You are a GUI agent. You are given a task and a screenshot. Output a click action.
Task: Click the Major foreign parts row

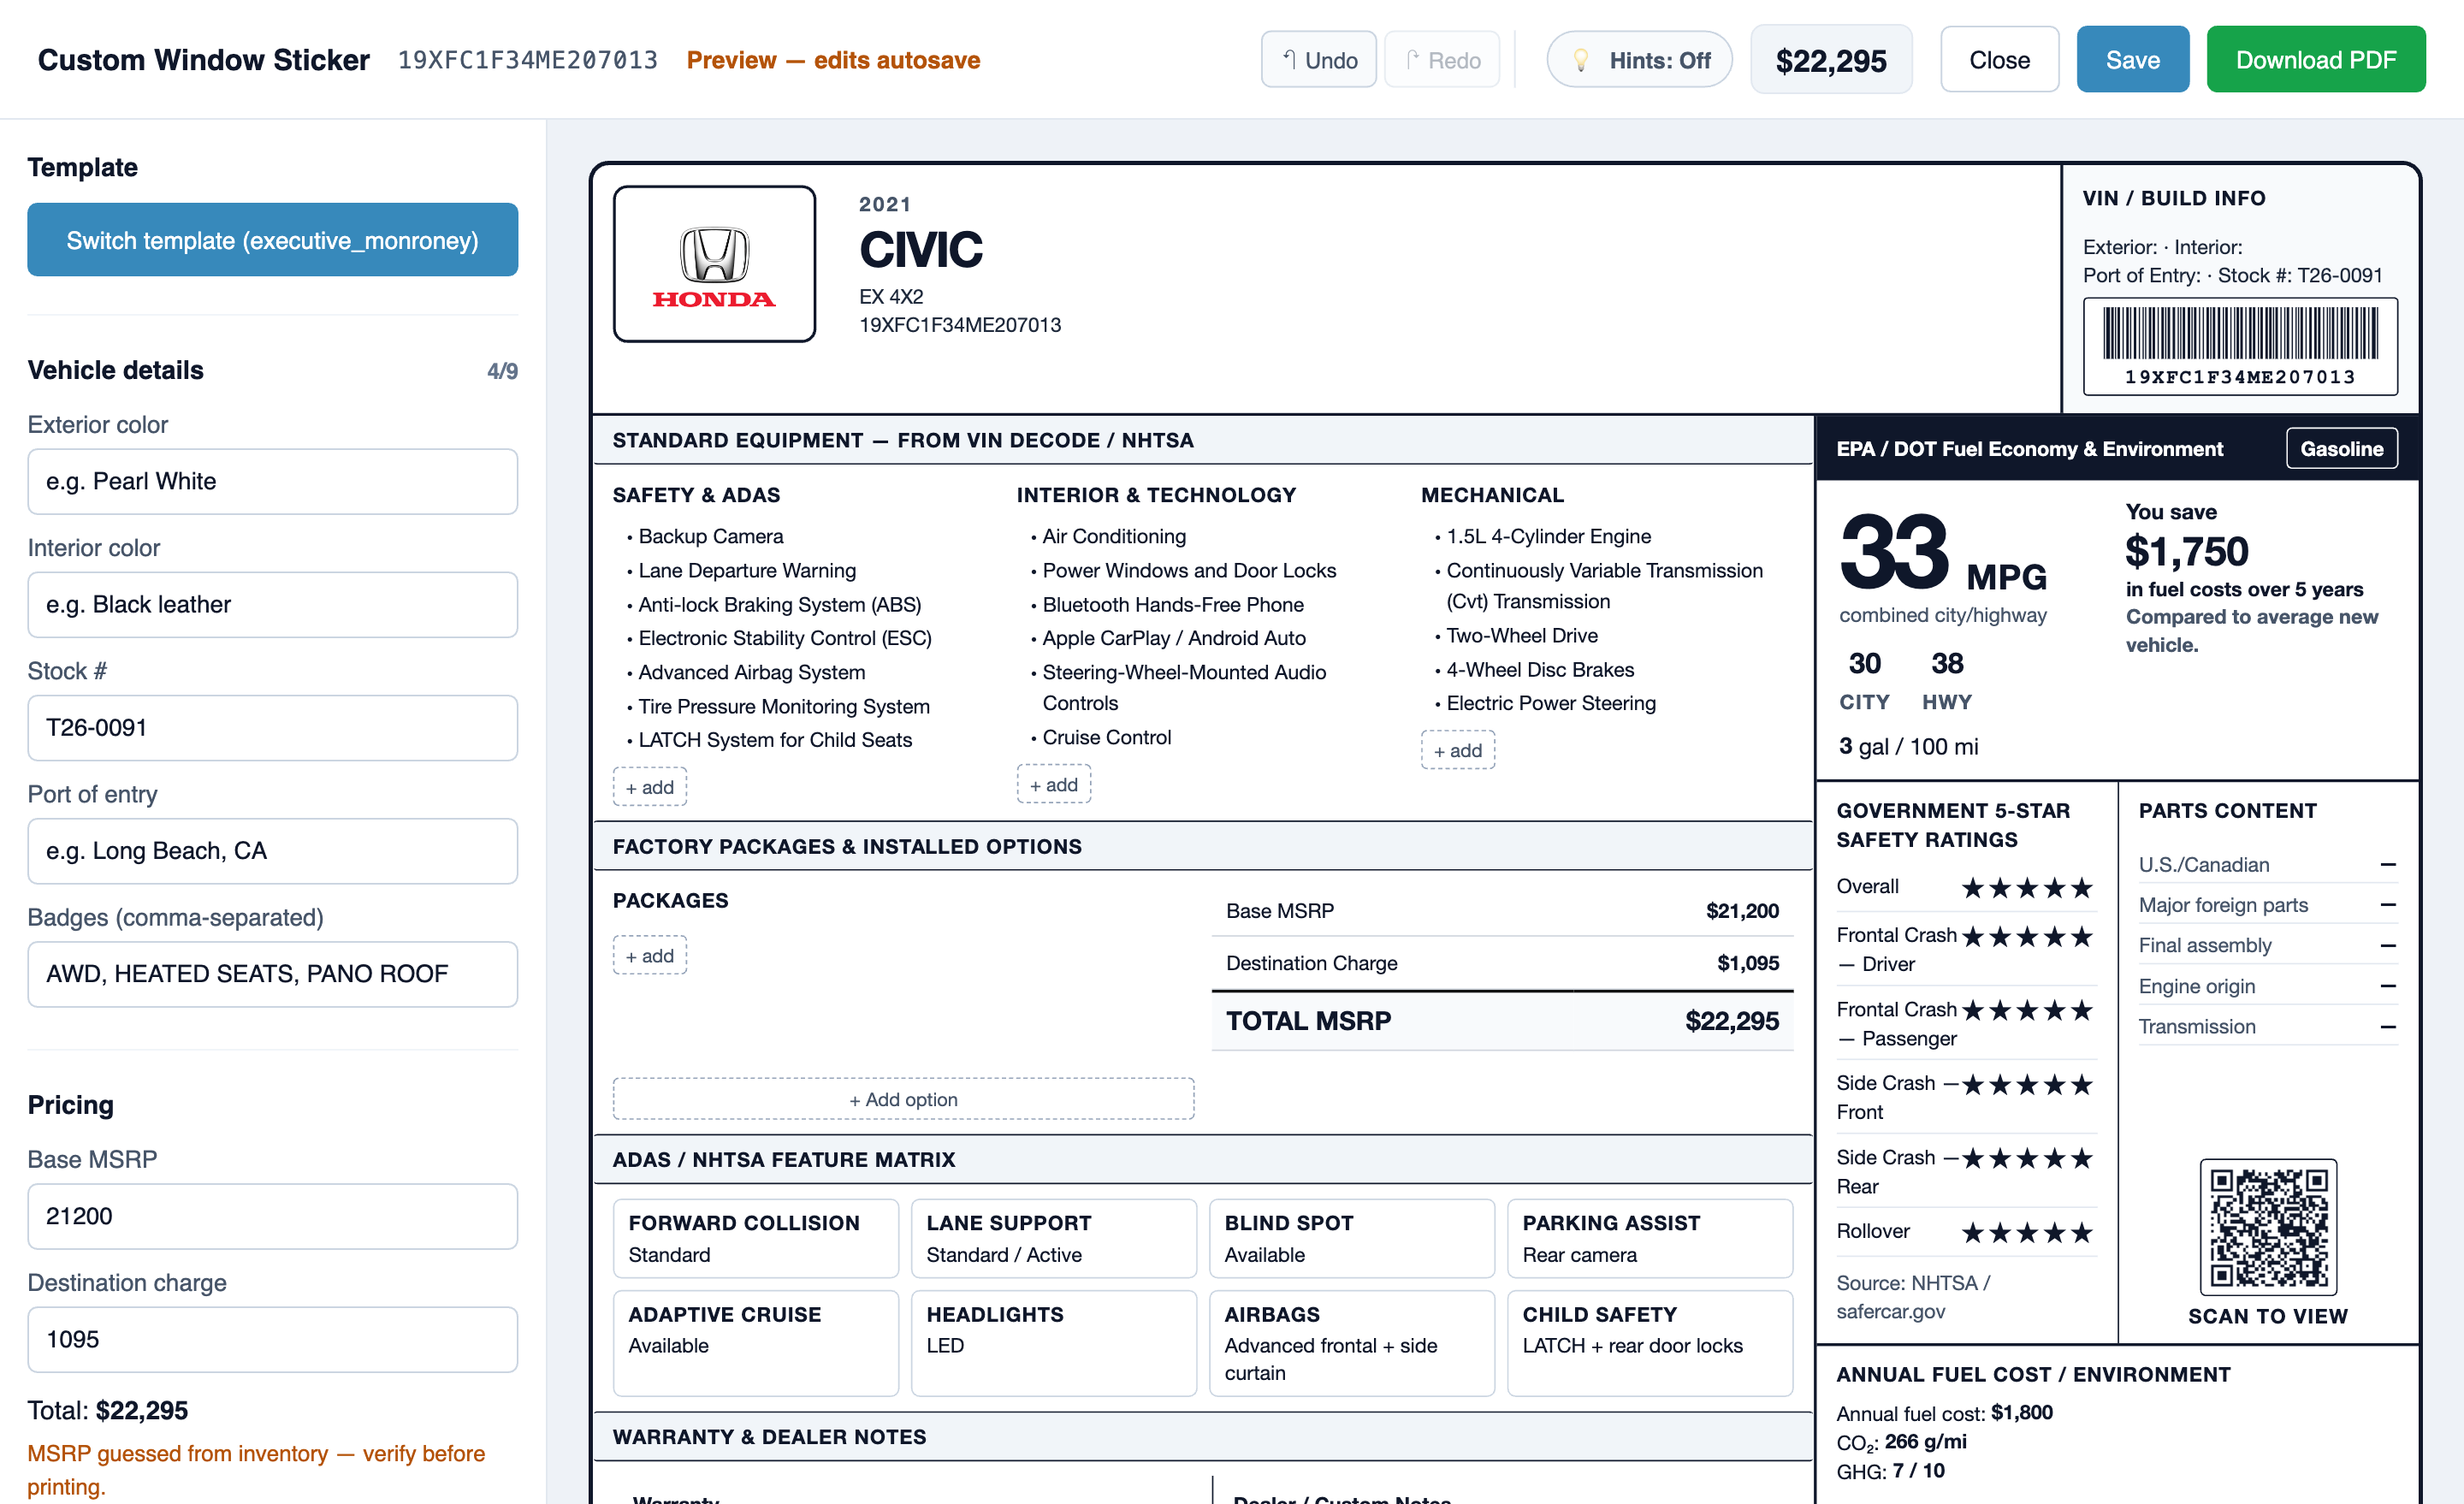point(2267,905)
